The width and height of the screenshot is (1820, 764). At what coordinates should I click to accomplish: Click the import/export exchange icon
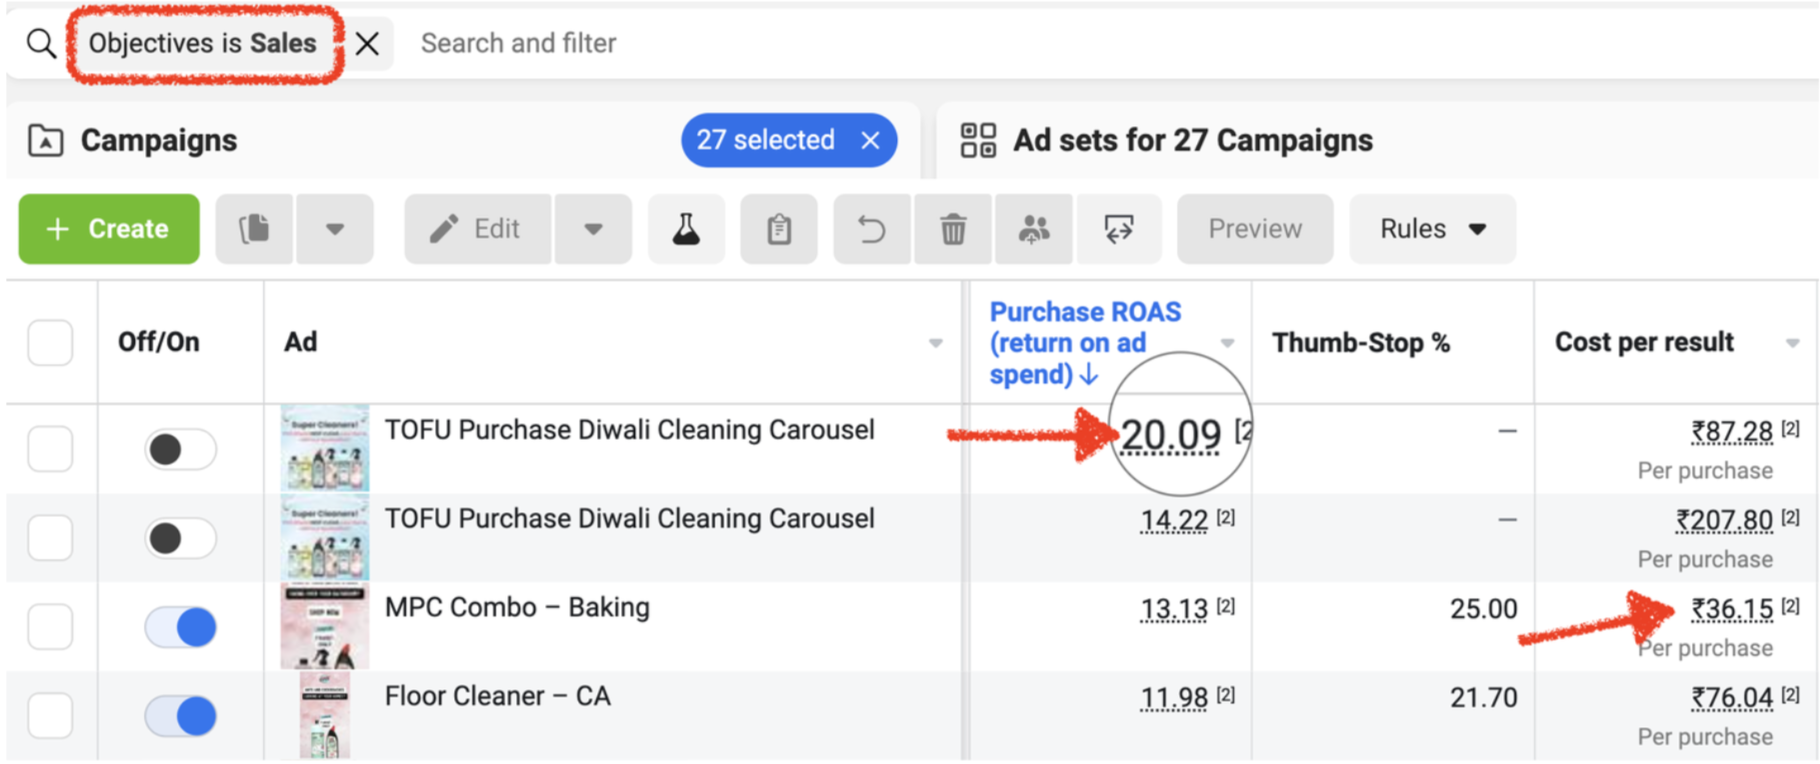coord(1118,229)
